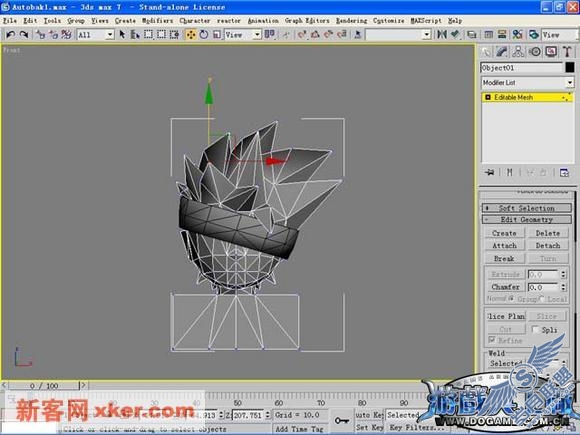Click the Undo arrow icon
The image size is (580, 435).
tap(11, 34)
